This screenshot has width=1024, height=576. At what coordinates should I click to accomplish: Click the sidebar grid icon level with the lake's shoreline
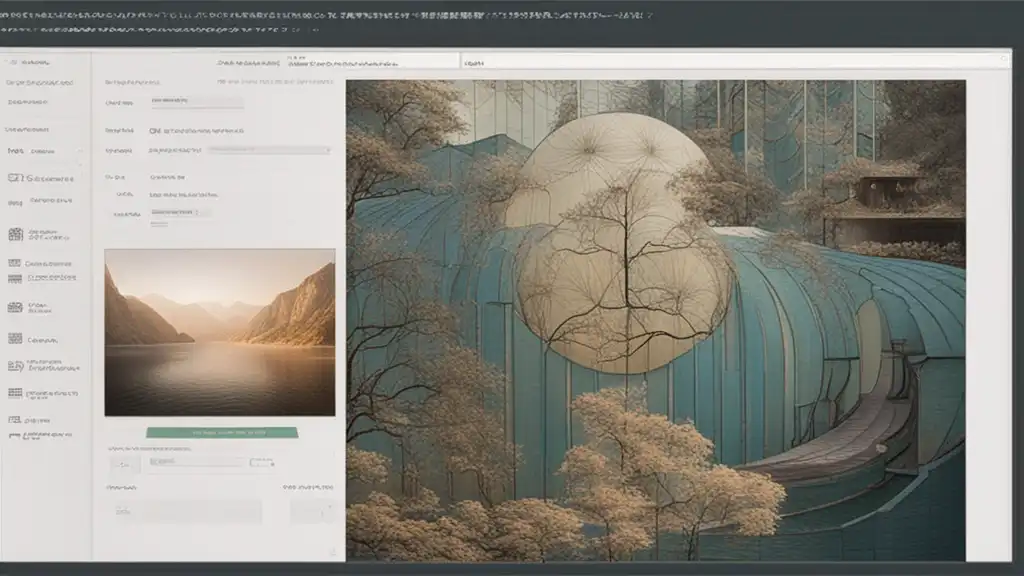(x=15, y=338)
